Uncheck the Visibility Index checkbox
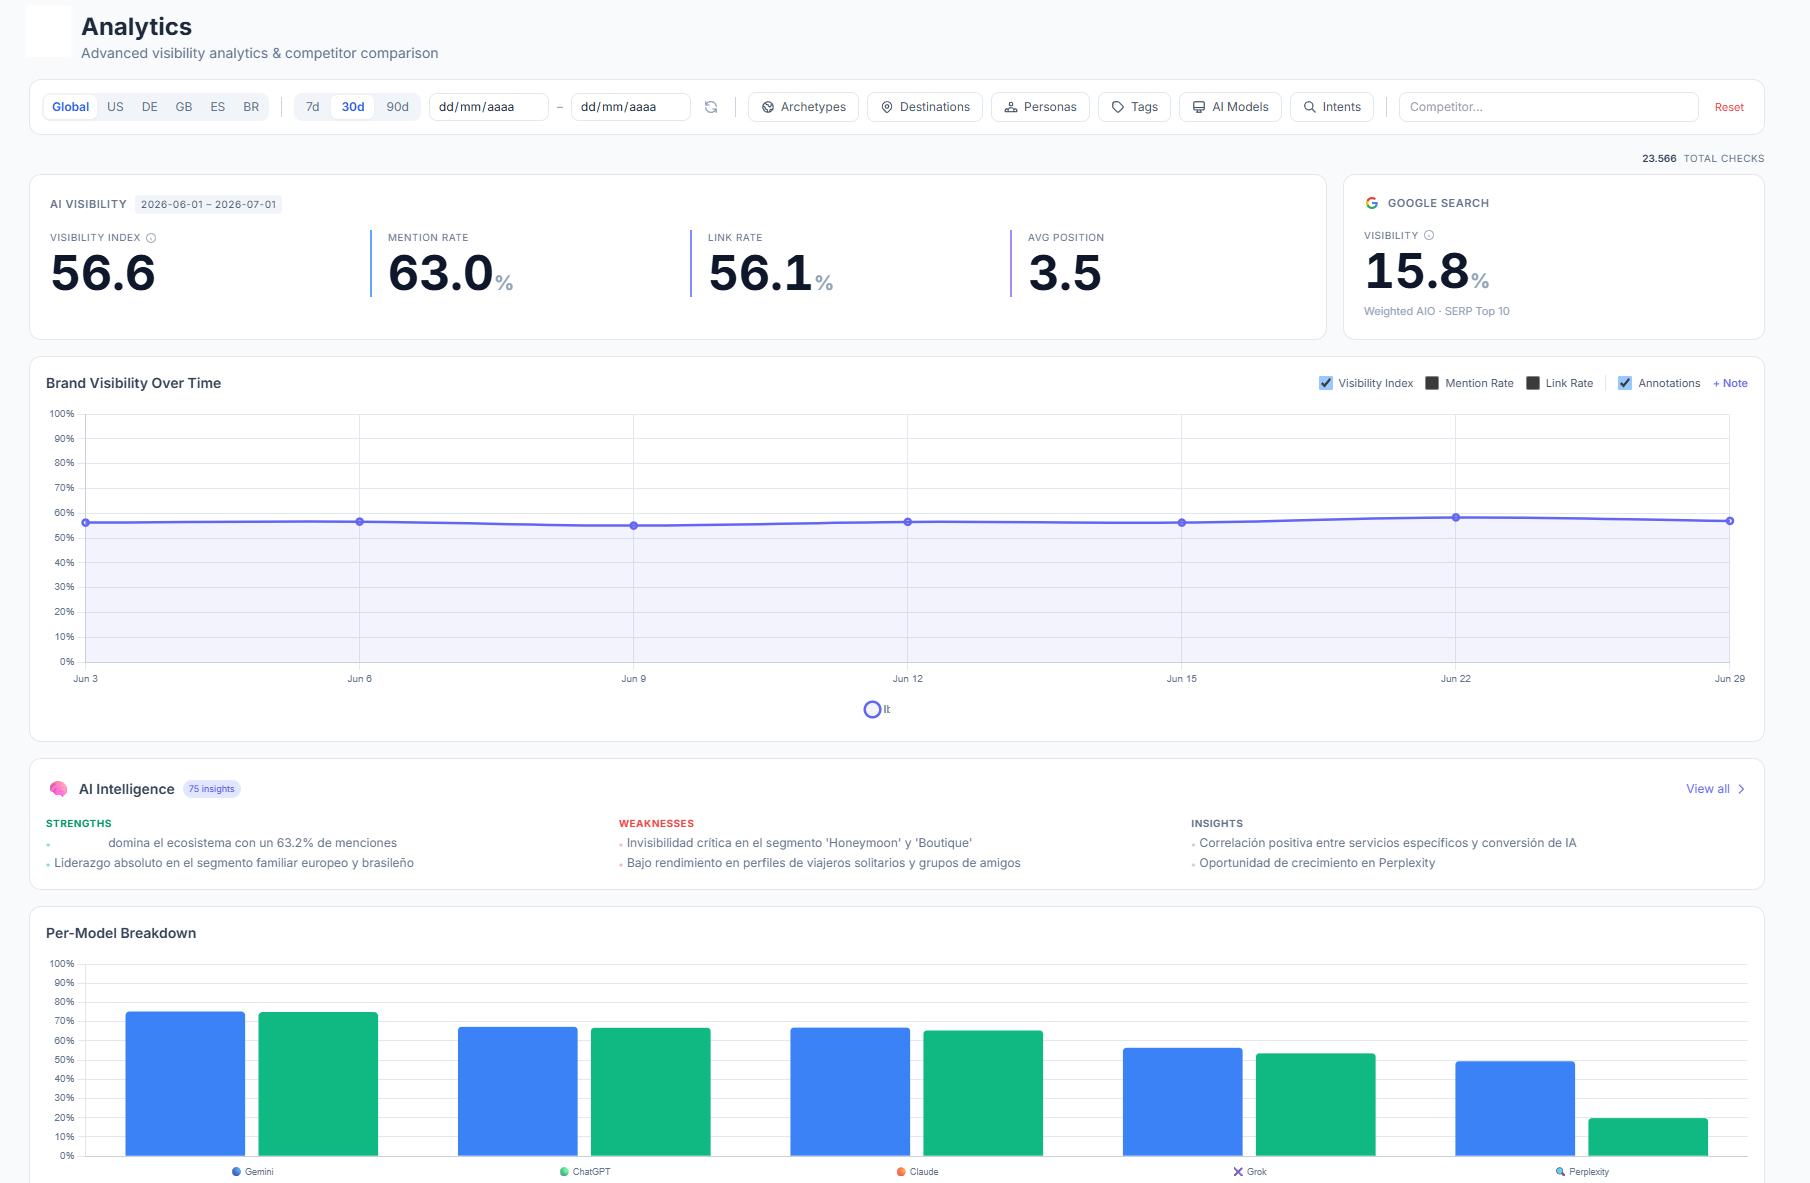1810x1183 pixels. pyautogui.click(x=1326, y=383)
